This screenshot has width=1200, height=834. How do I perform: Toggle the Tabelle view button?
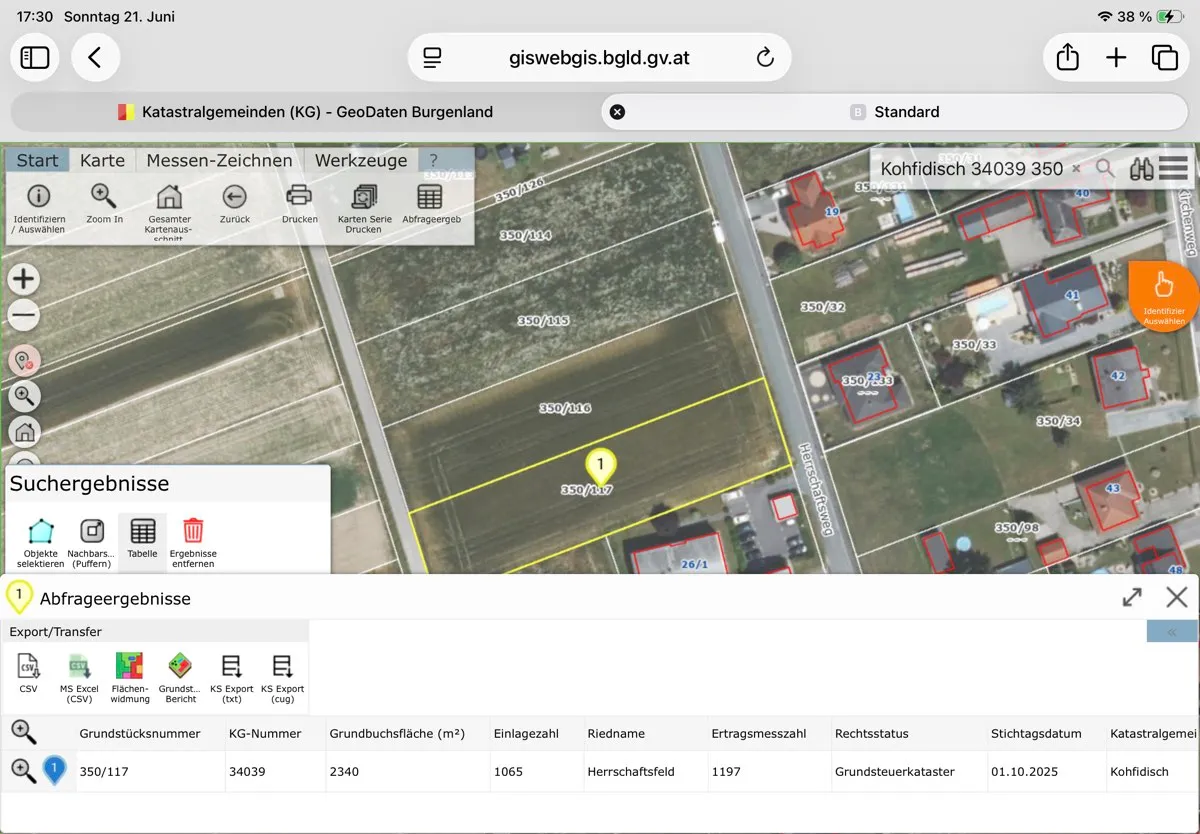[142, 542]
